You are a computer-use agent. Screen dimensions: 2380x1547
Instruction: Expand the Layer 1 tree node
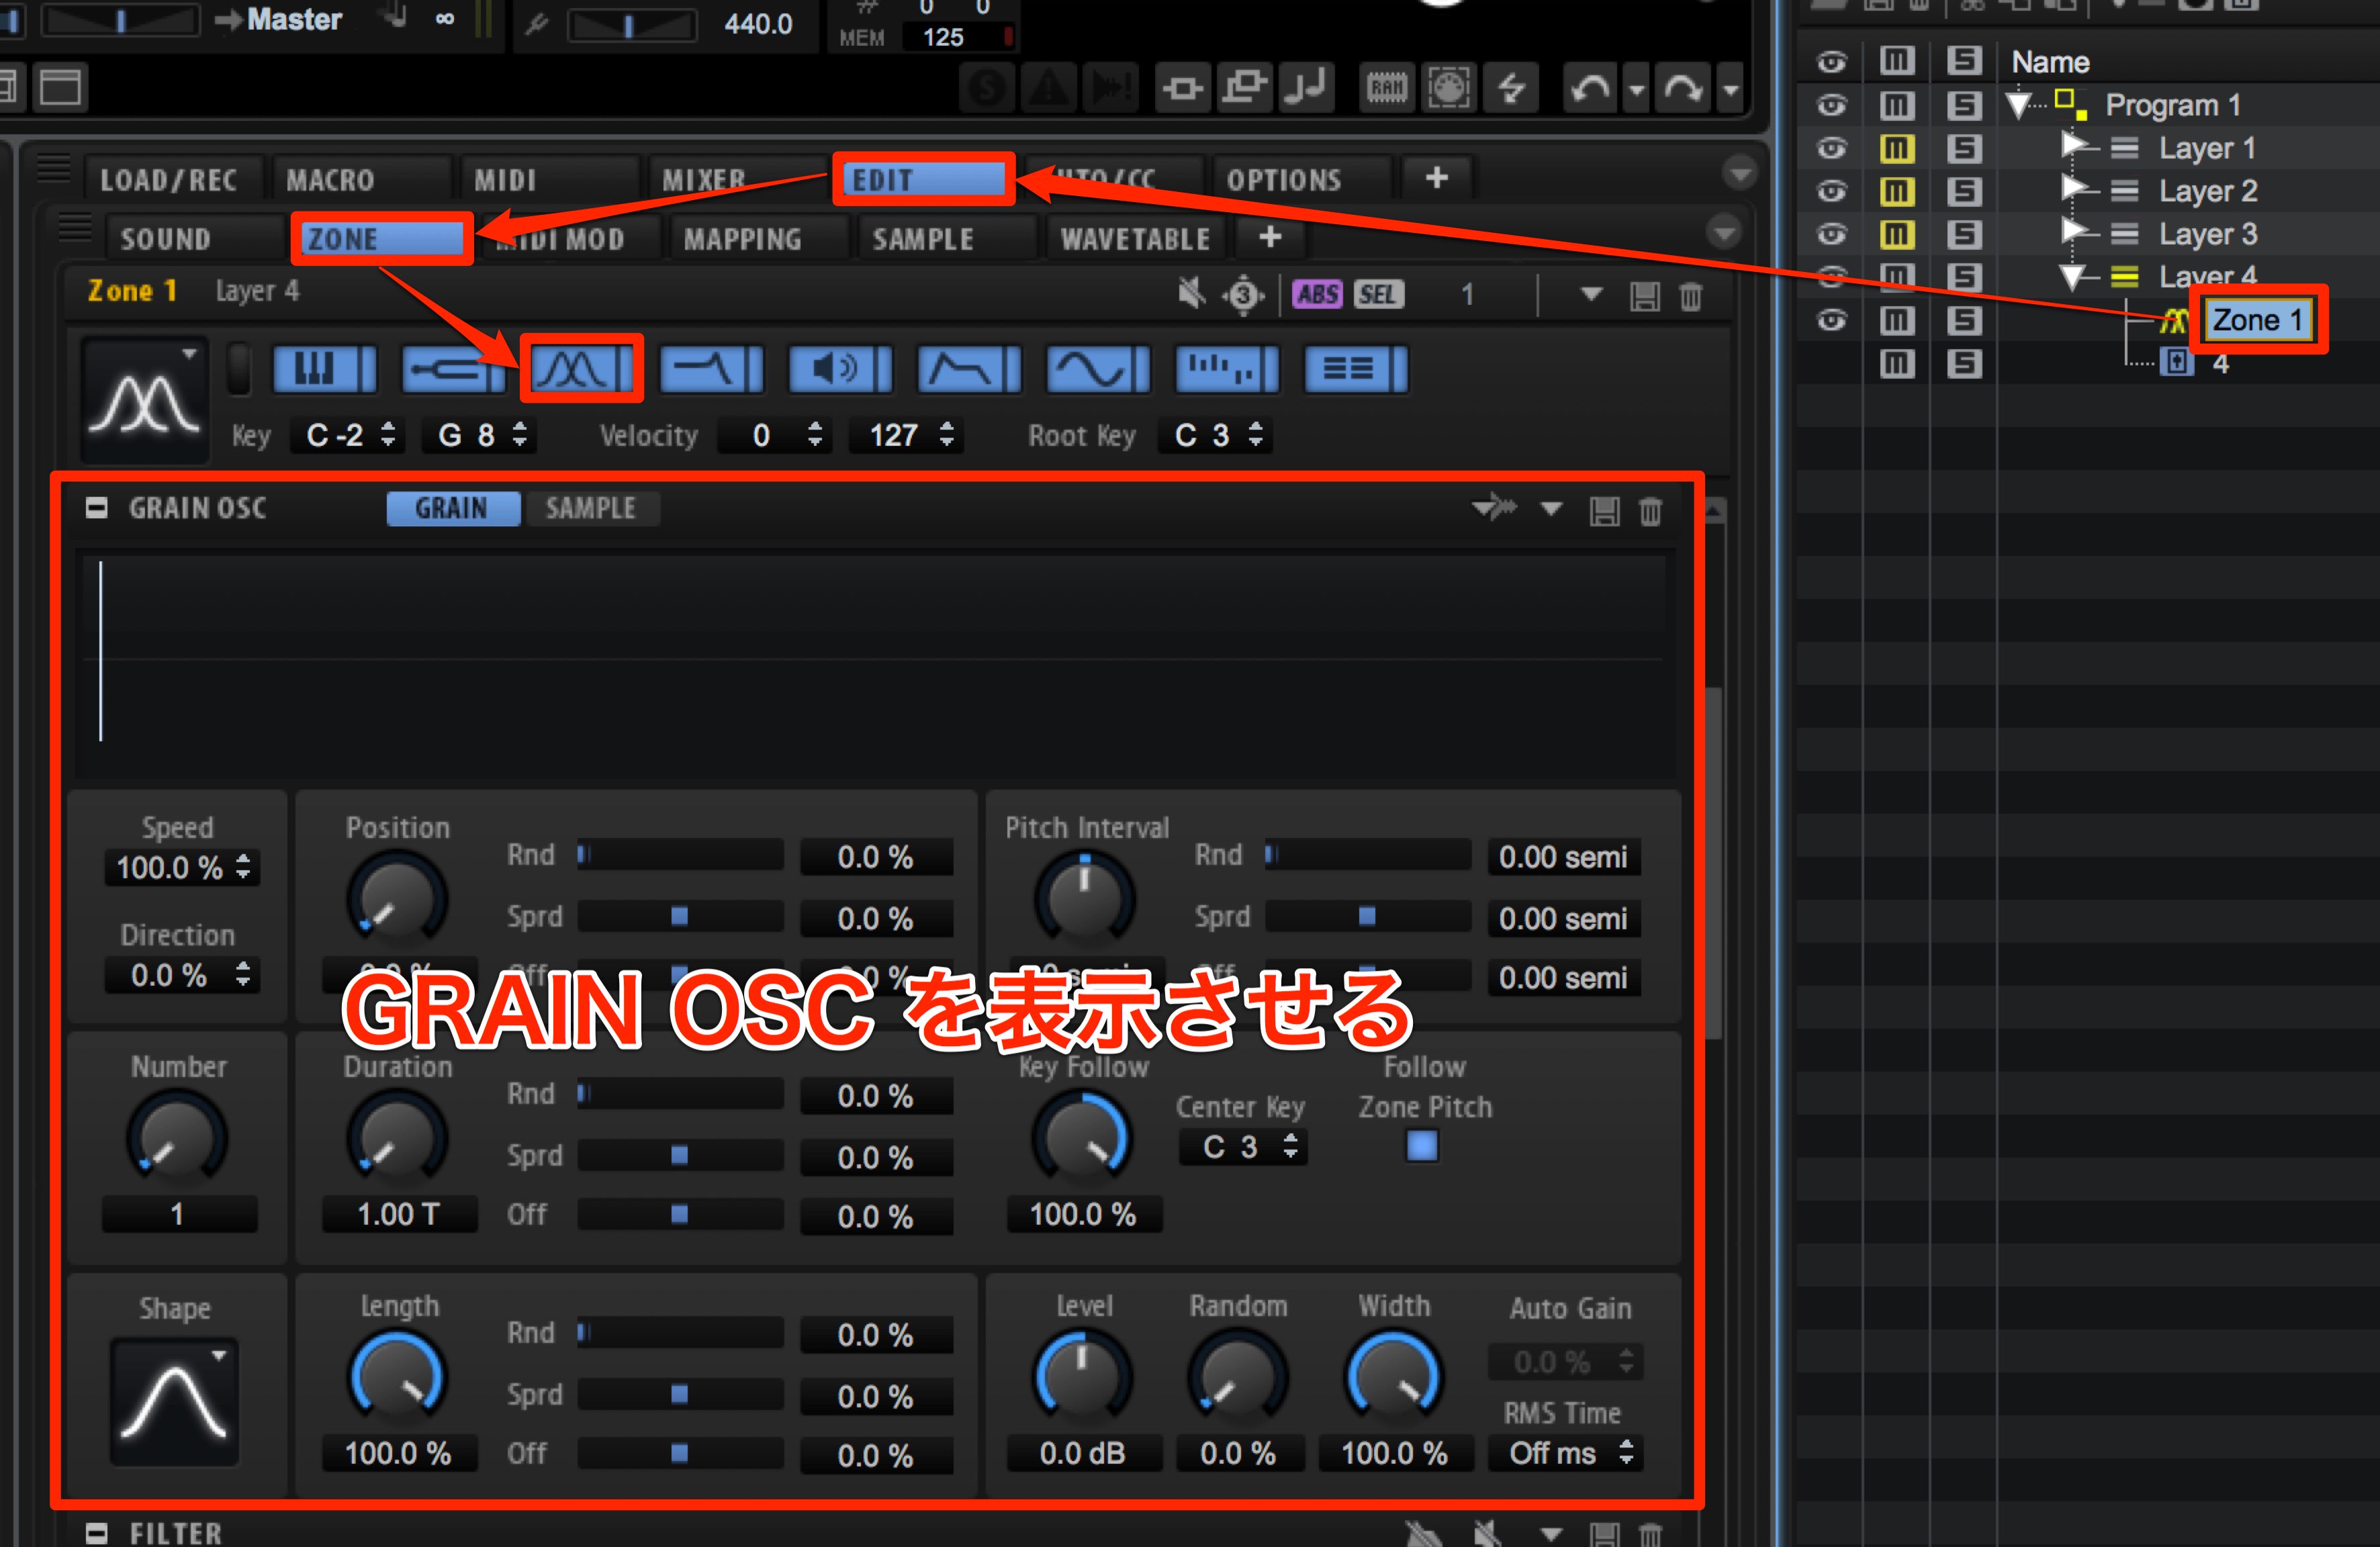[x=2073, y=146]
